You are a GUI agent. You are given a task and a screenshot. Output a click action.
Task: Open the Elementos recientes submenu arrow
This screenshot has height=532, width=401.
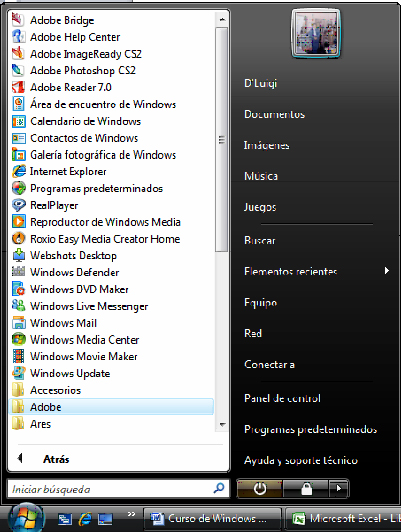(386, 271)
